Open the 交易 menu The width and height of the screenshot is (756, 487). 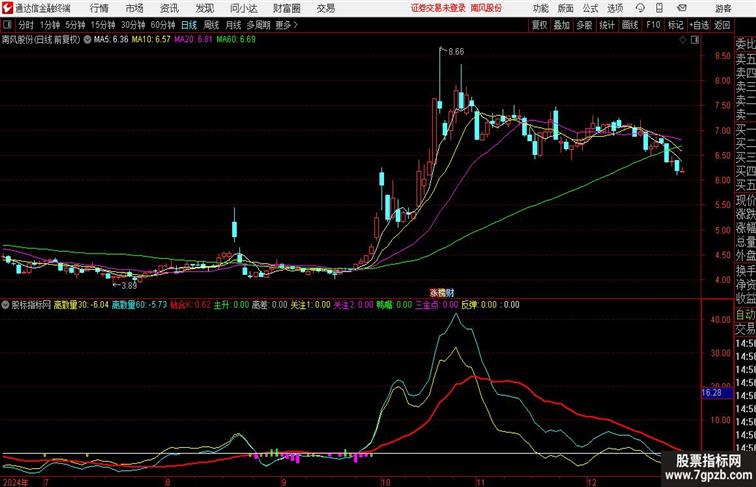click(325, 8)
